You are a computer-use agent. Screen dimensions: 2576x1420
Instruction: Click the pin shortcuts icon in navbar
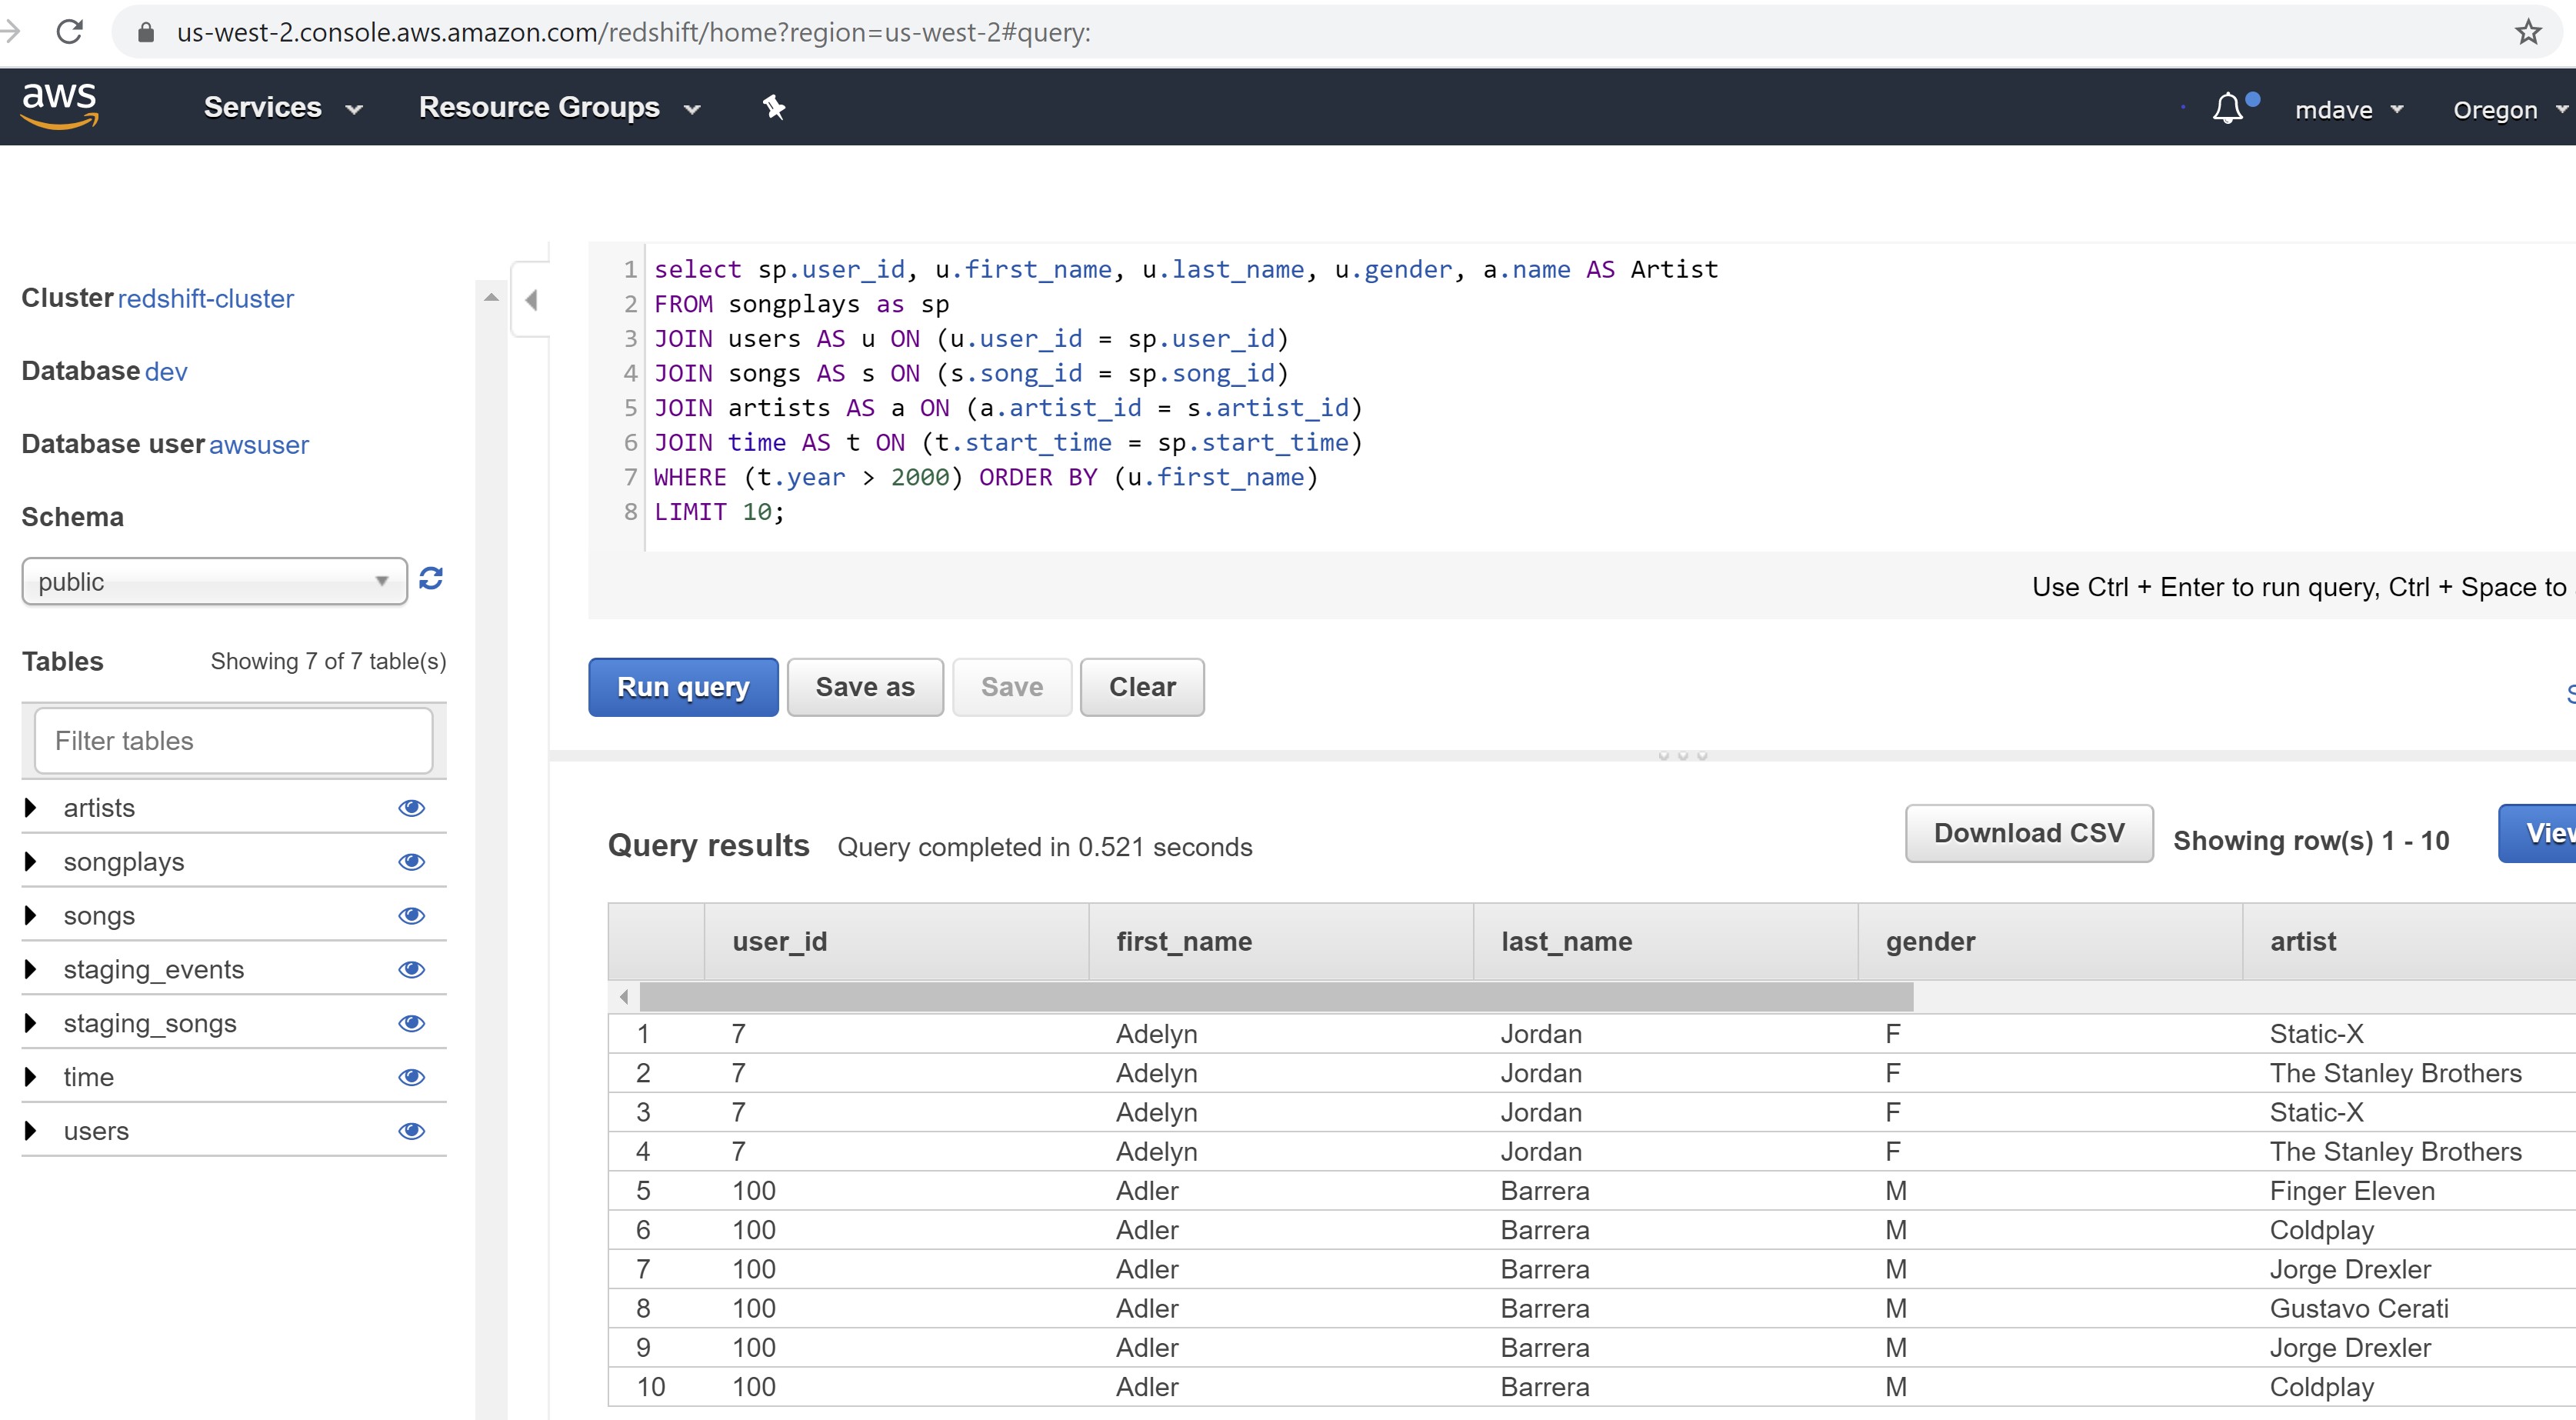pos(774,107)
